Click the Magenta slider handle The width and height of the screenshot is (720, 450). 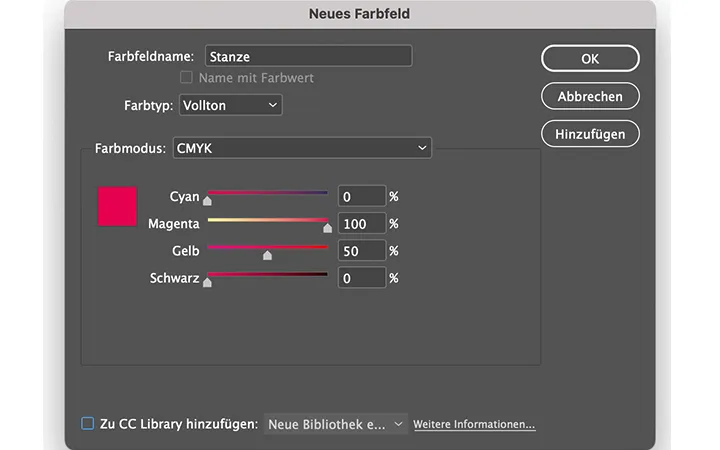coord(327,228)
